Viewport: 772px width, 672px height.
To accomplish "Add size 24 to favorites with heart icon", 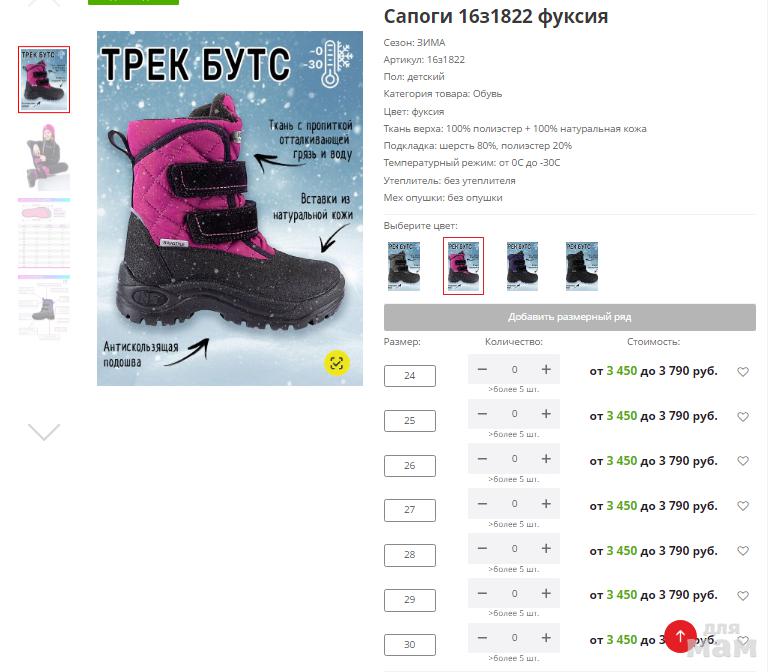I will pyautogui.click(x=742, y=372).
